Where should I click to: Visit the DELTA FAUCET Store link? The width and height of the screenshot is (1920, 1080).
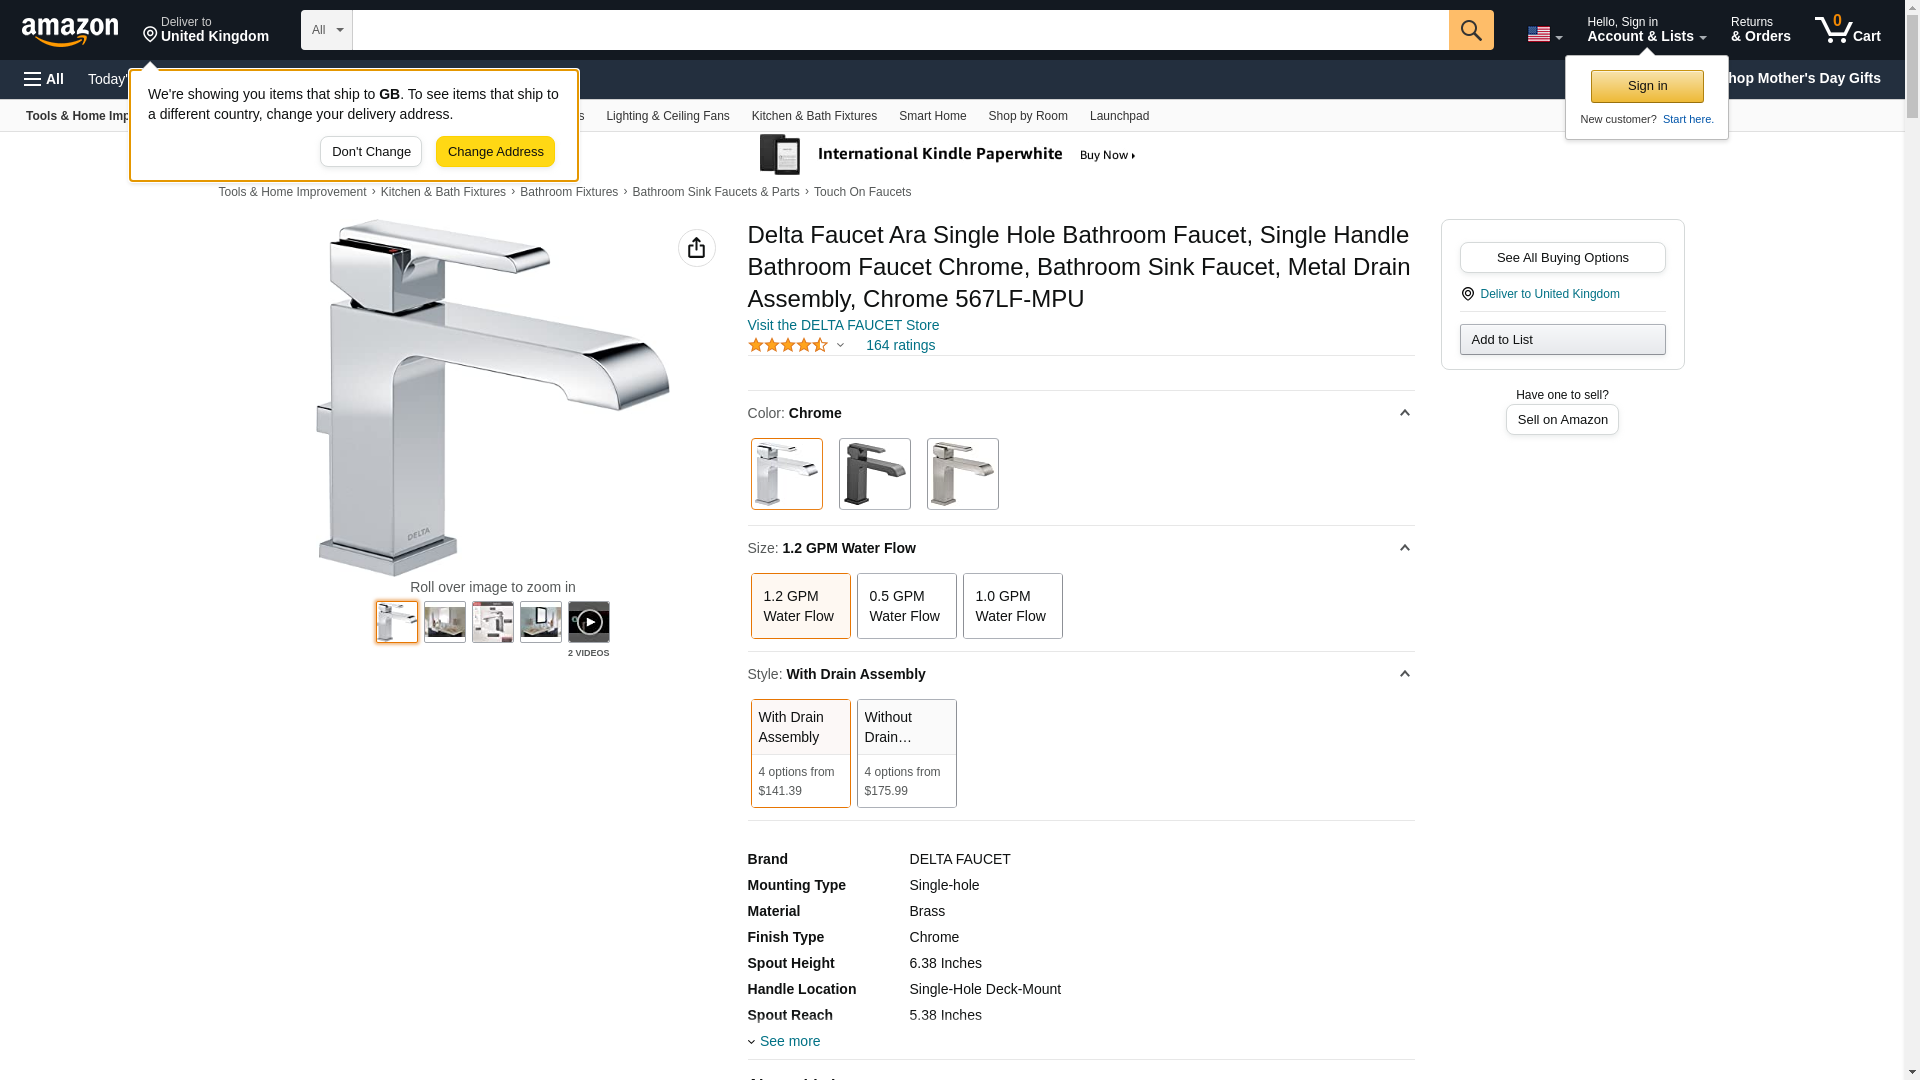point(842,325)
